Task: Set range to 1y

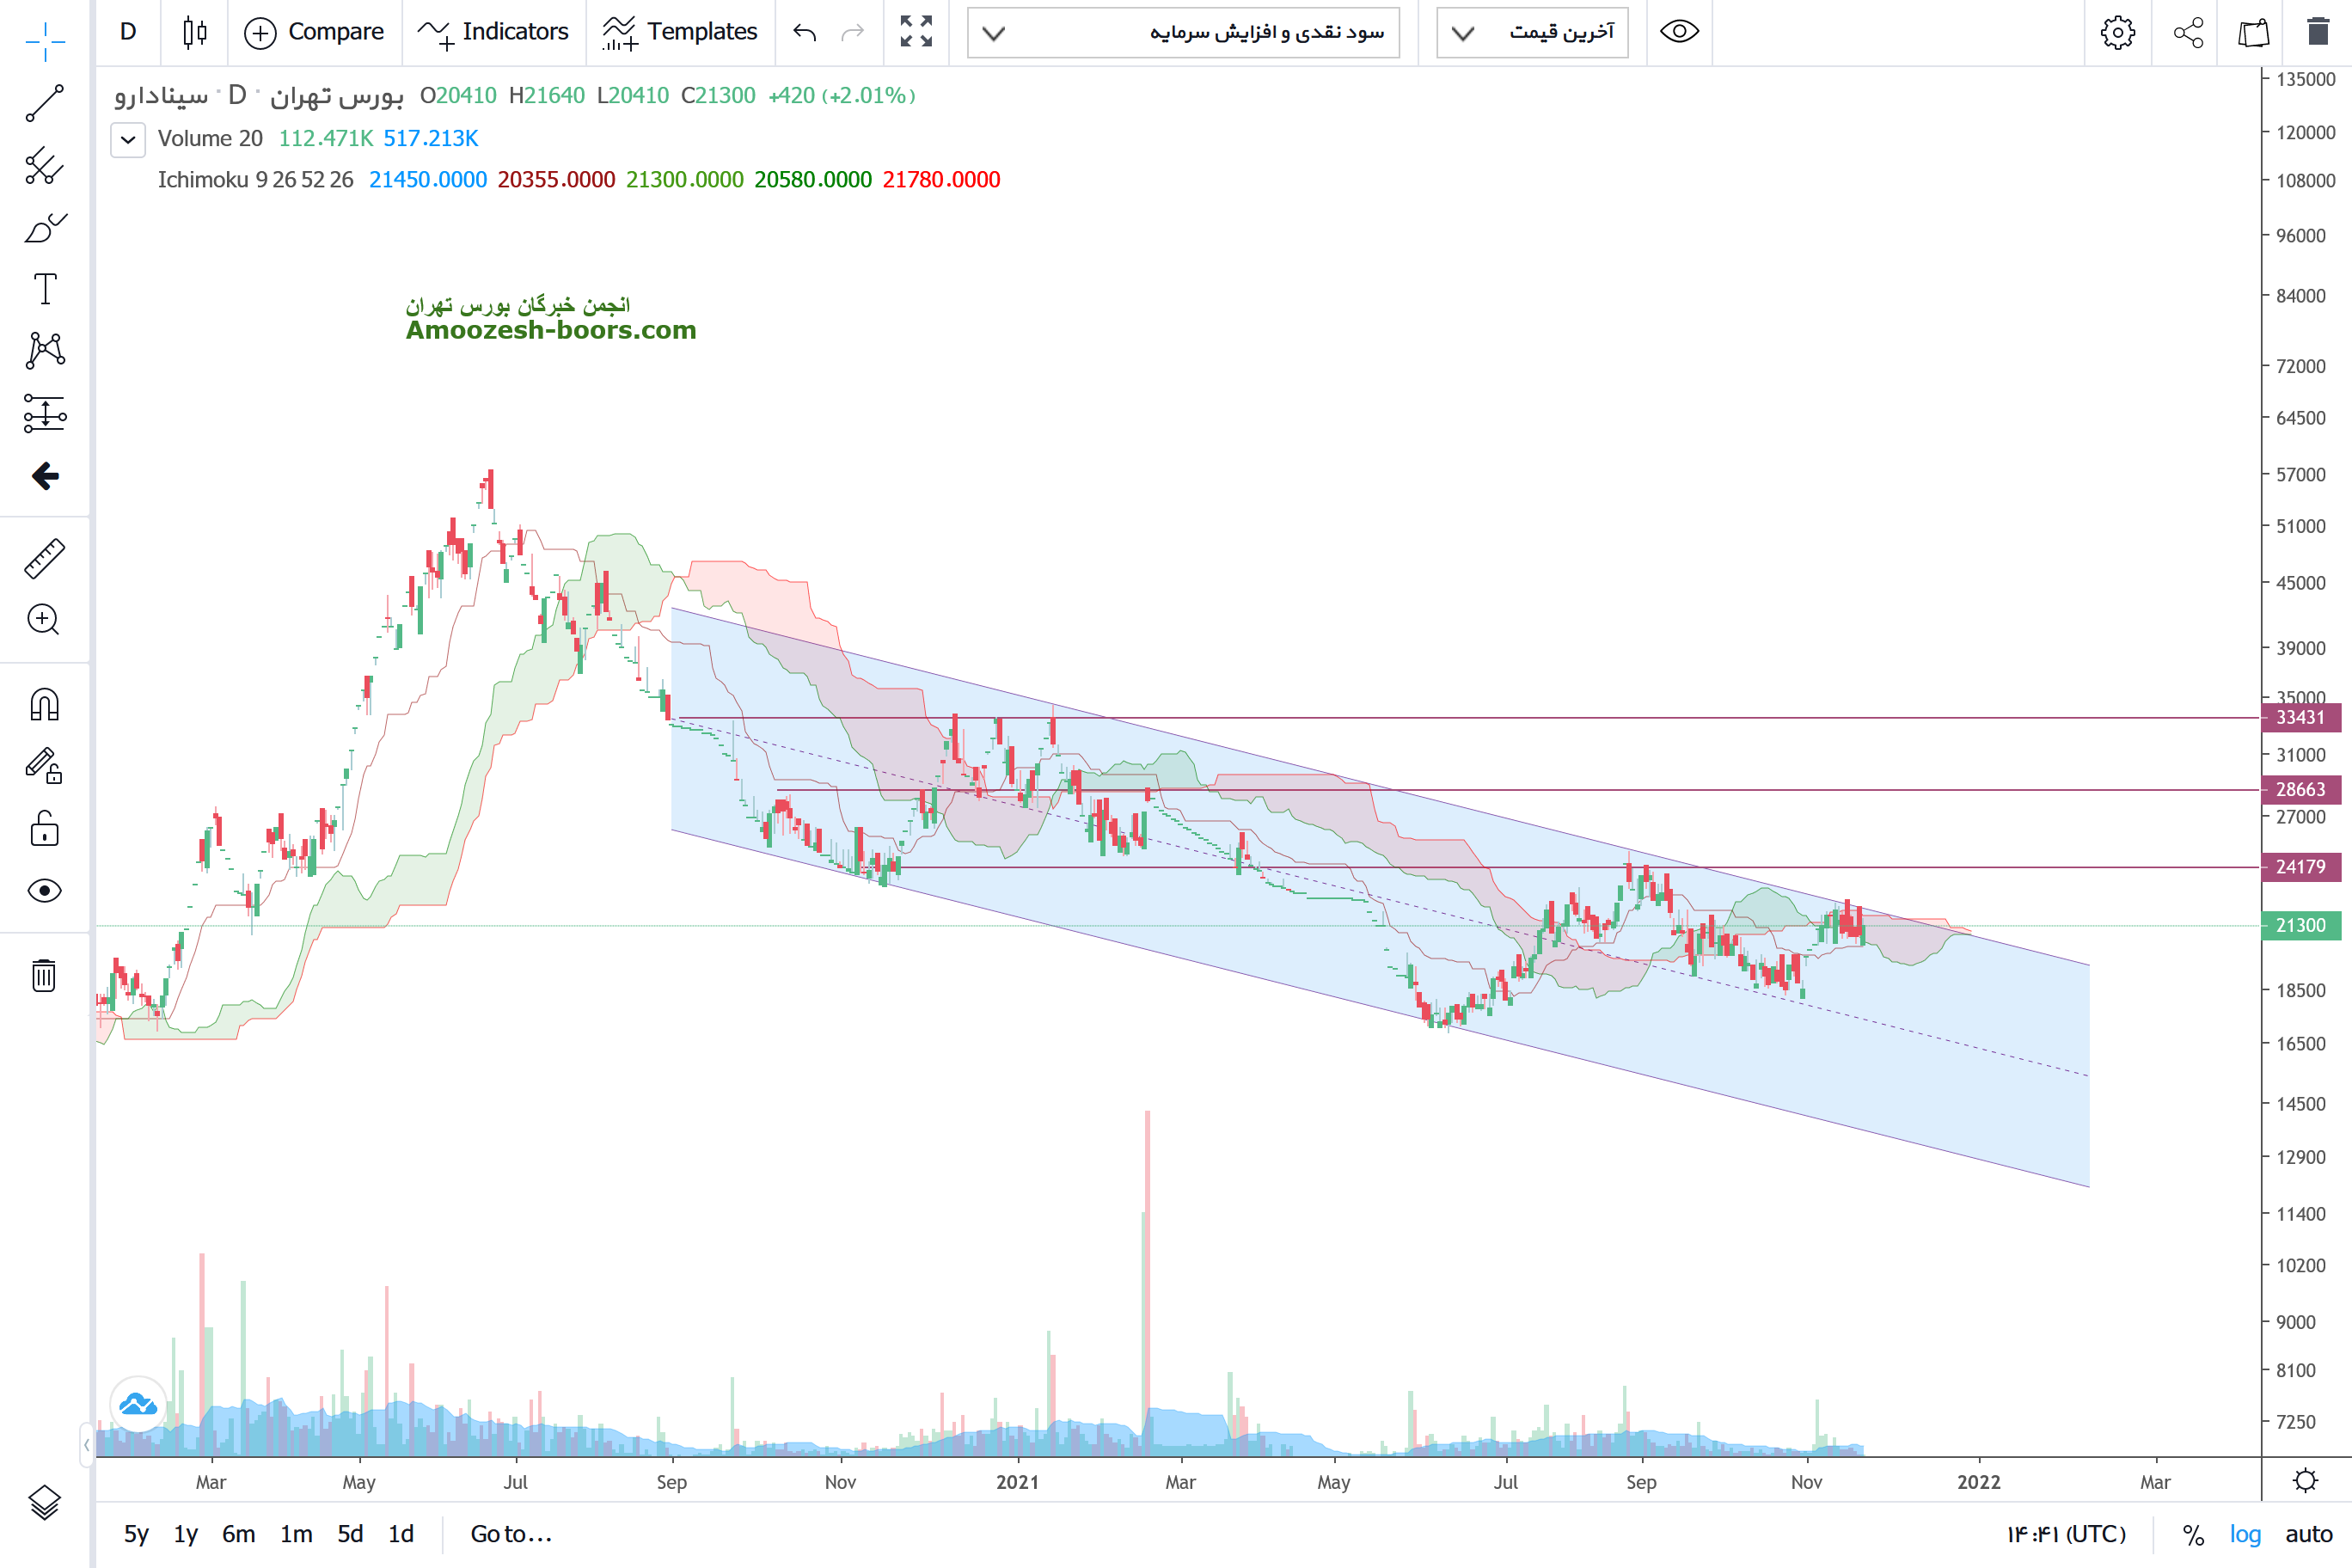Action: (186, 1534)
